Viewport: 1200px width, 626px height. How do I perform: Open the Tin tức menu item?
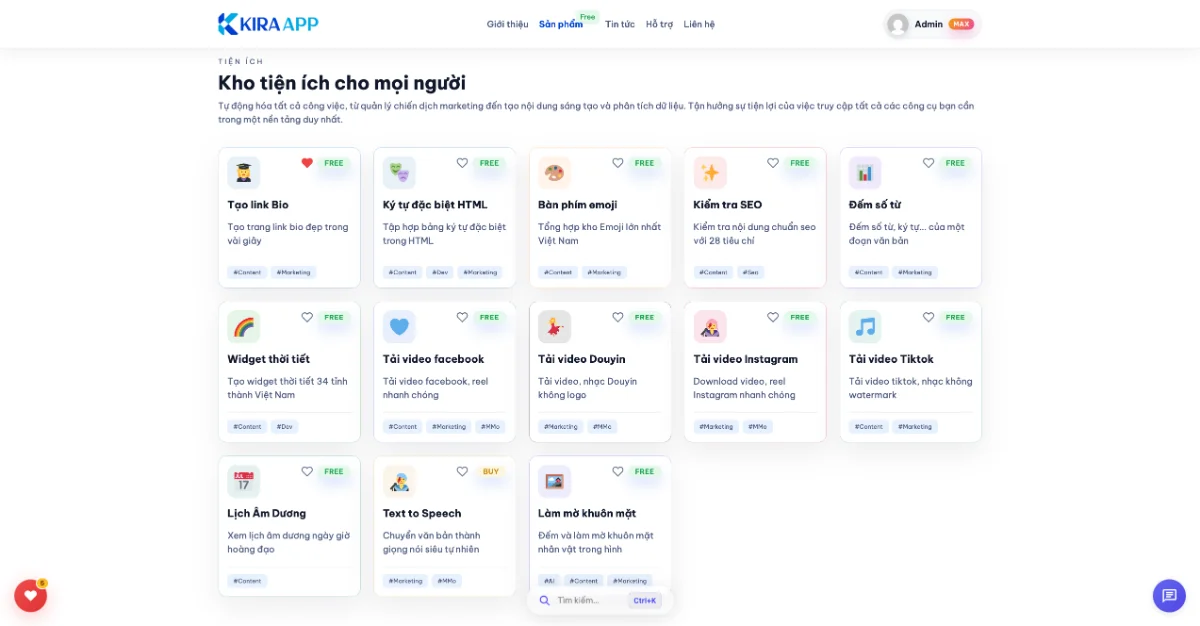(620, 23)
